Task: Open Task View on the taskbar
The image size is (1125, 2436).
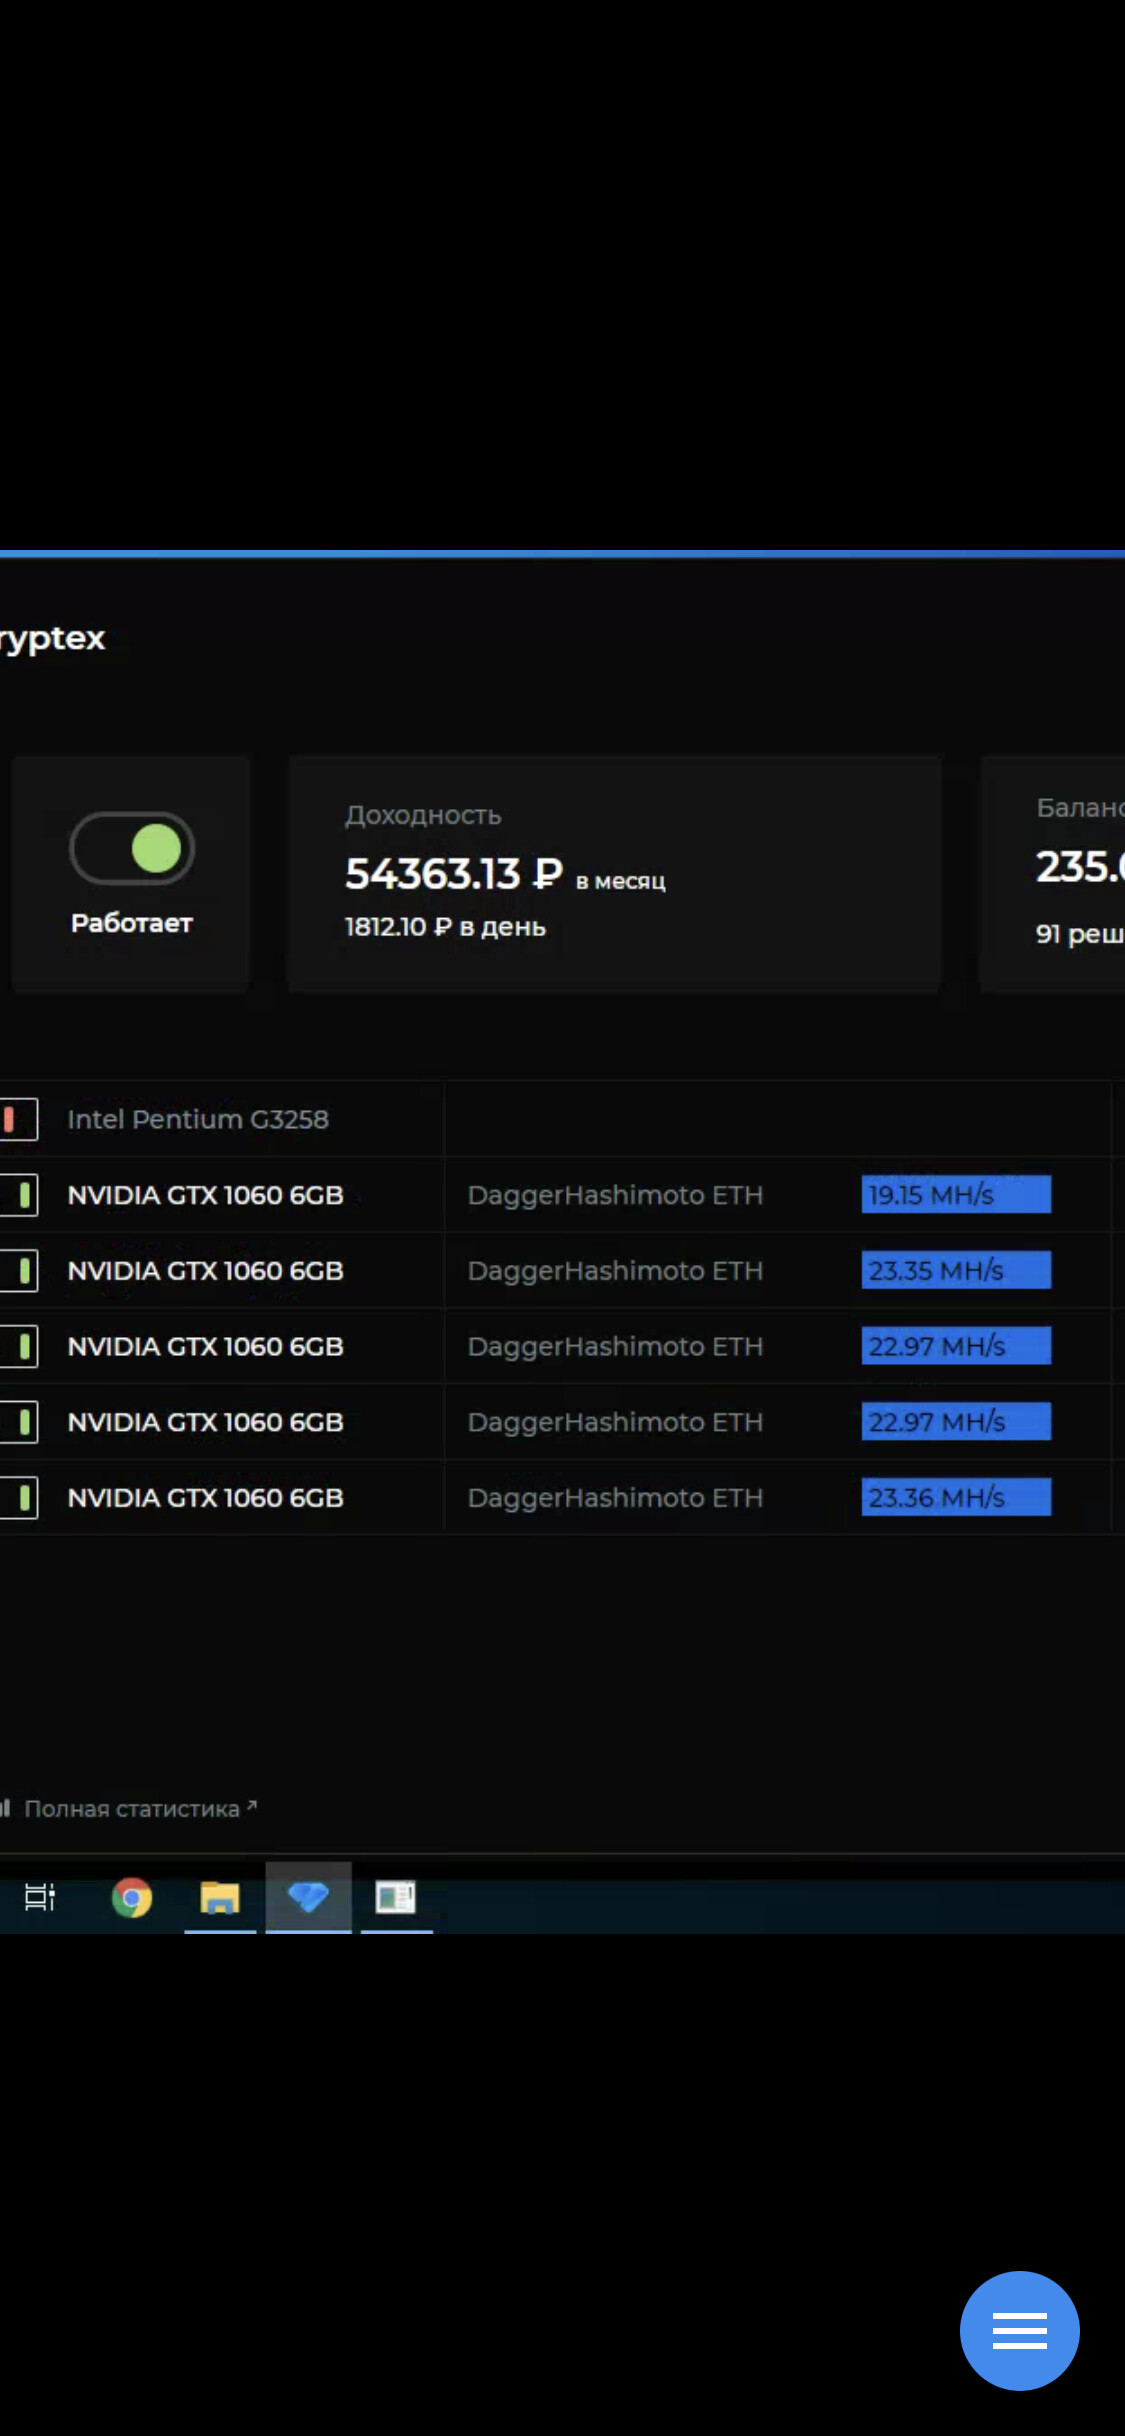Action: [40, 1897]
